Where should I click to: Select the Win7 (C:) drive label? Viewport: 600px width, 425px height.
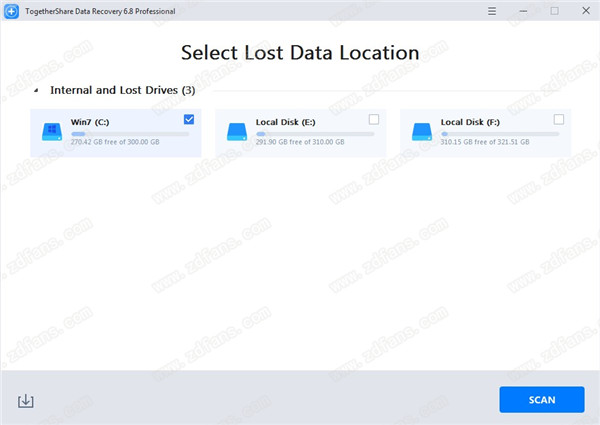(90, 122)
